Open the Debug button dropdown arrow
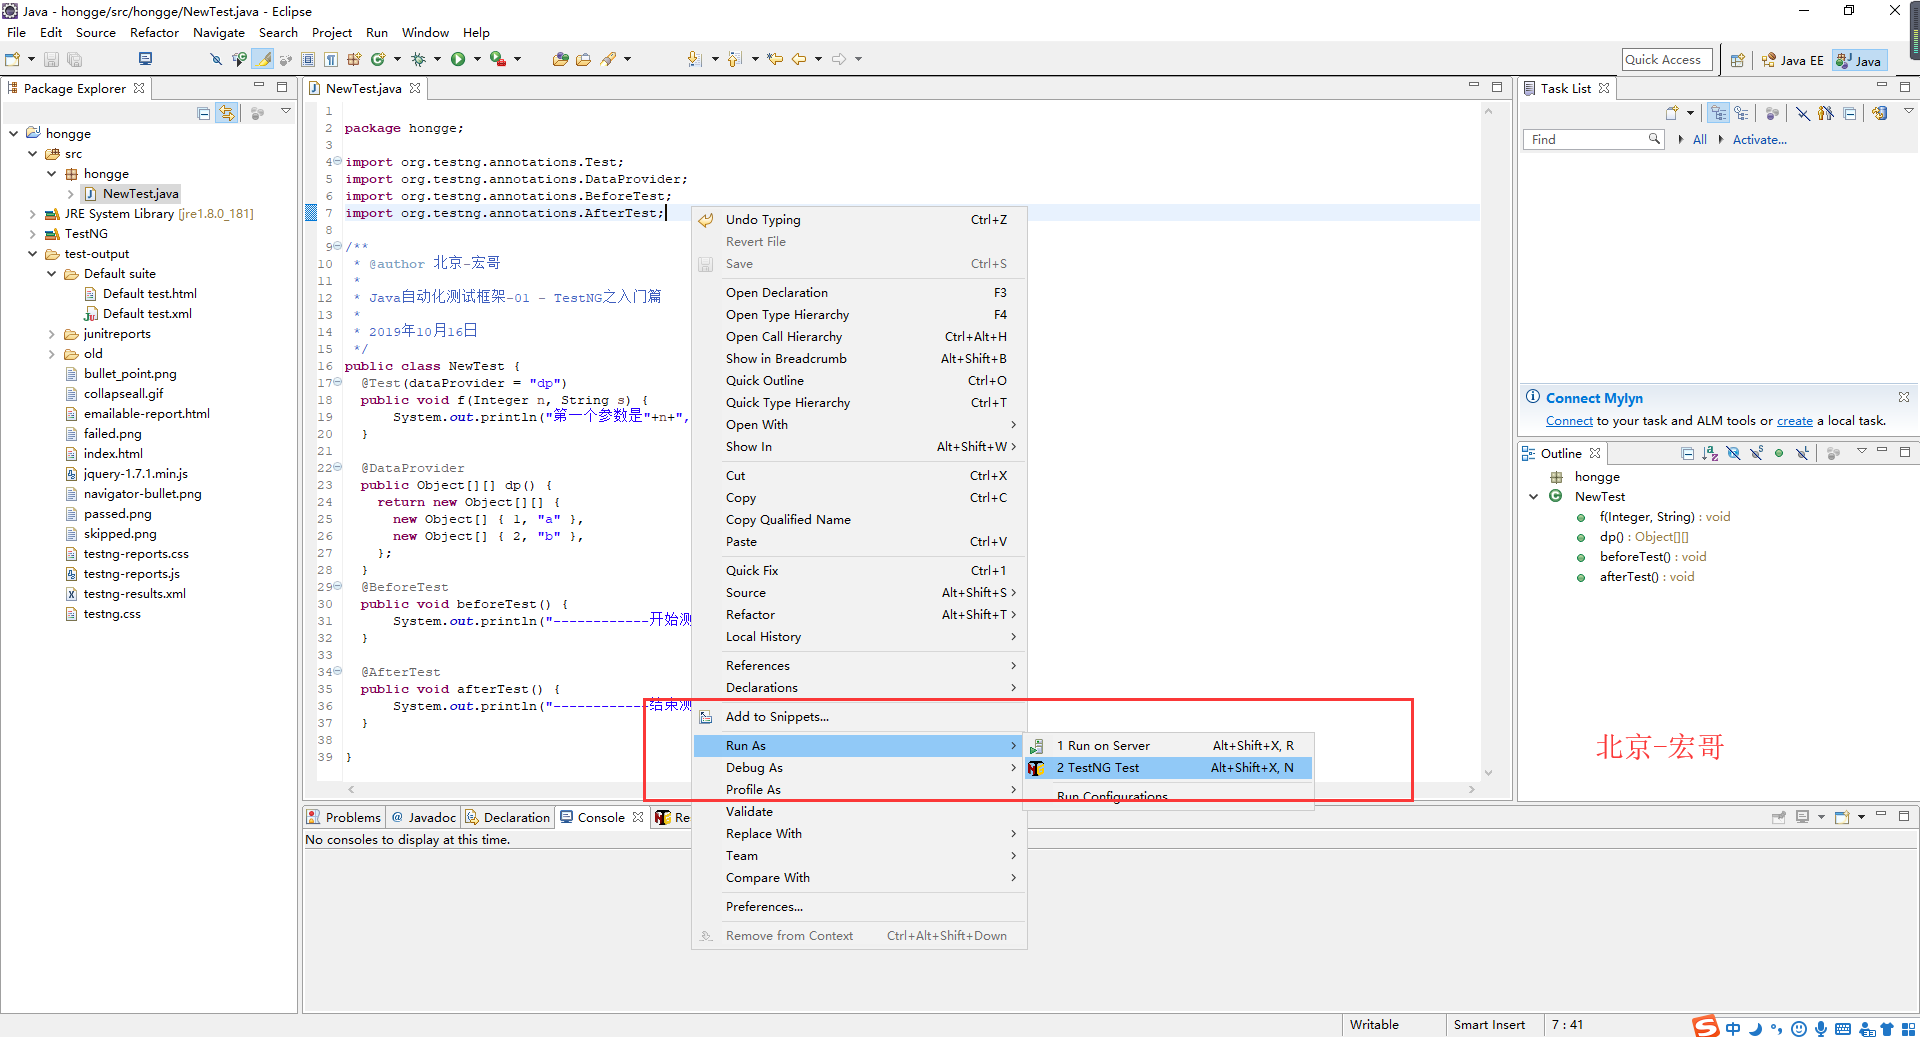Image resolution: width=1920 pixels, height=1037 pixels. (437, 59)
